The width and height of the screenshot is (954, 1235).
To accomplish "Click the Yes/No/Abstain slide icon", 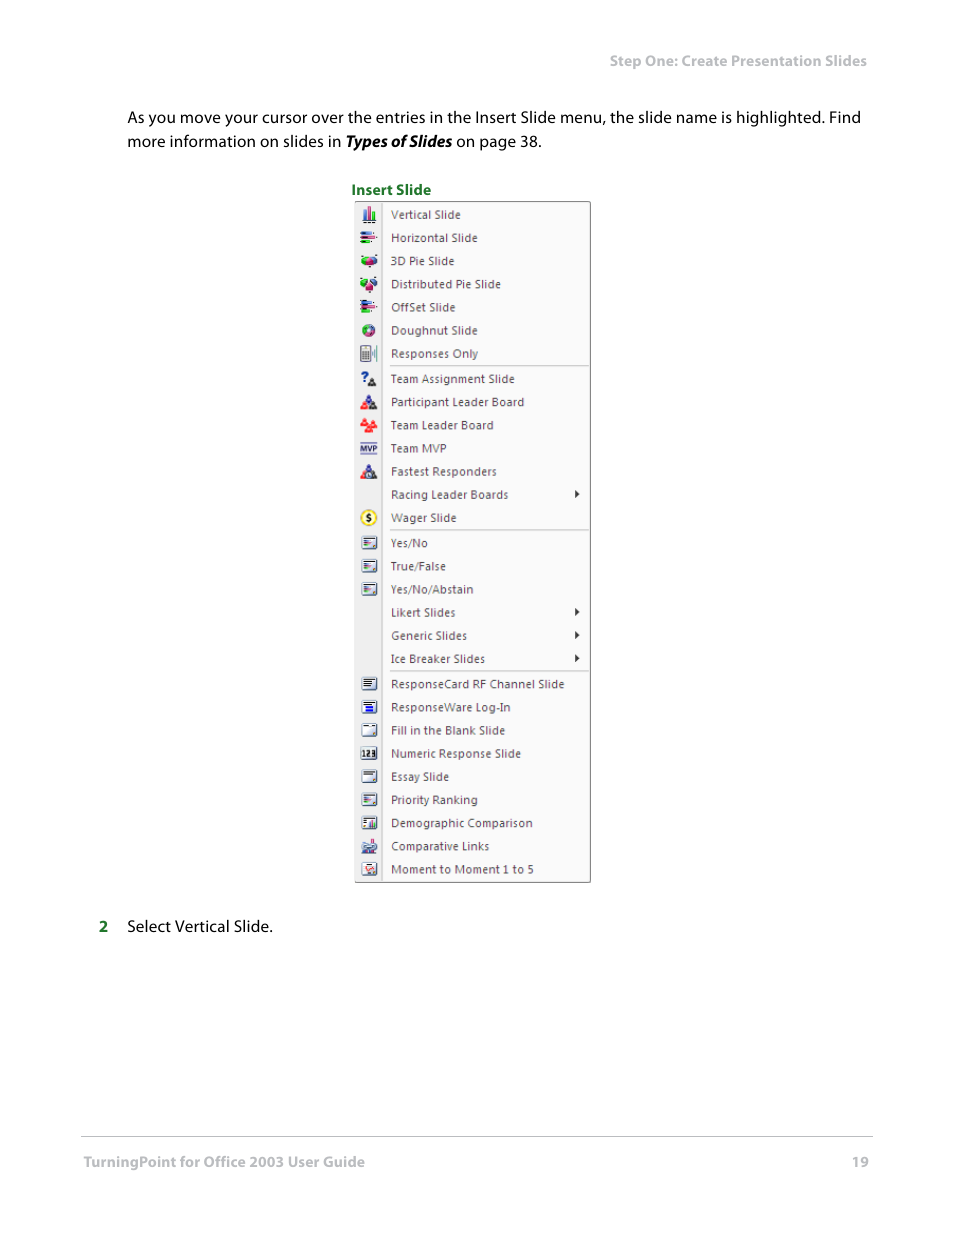I will pyautogui.click(x=369, y=589).
